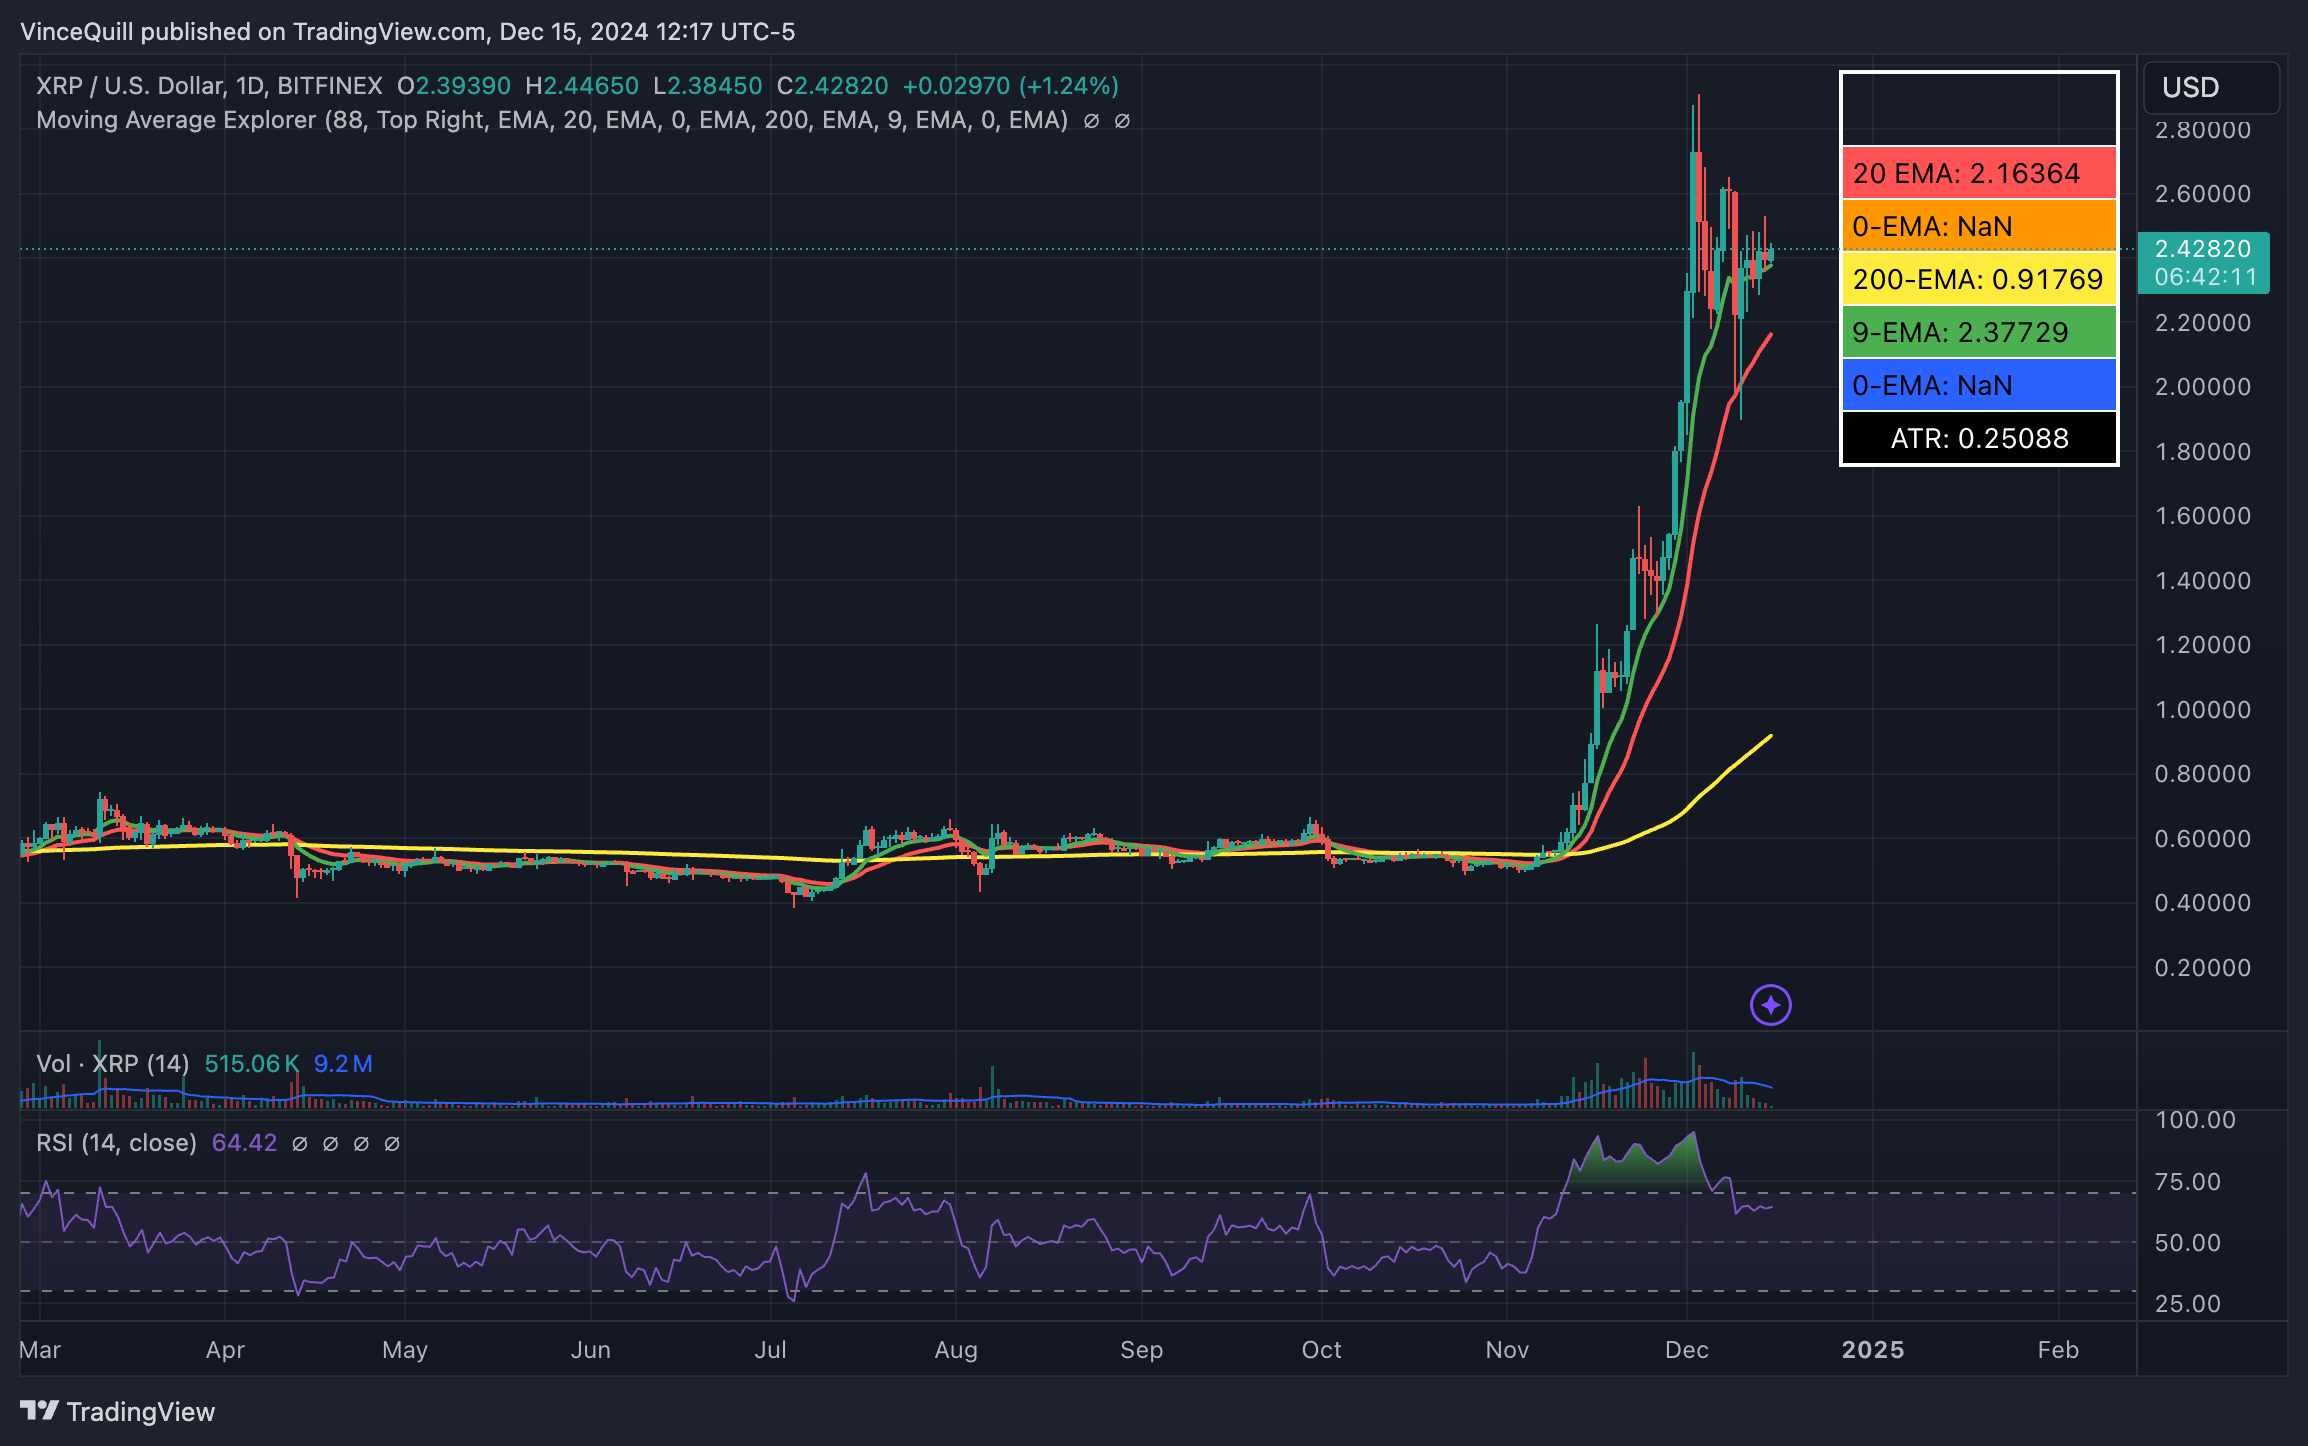Viewport: 2308px width, 1446px height.
Task: Click the first null icon next to RSI value
Action: click(298, 1143)
